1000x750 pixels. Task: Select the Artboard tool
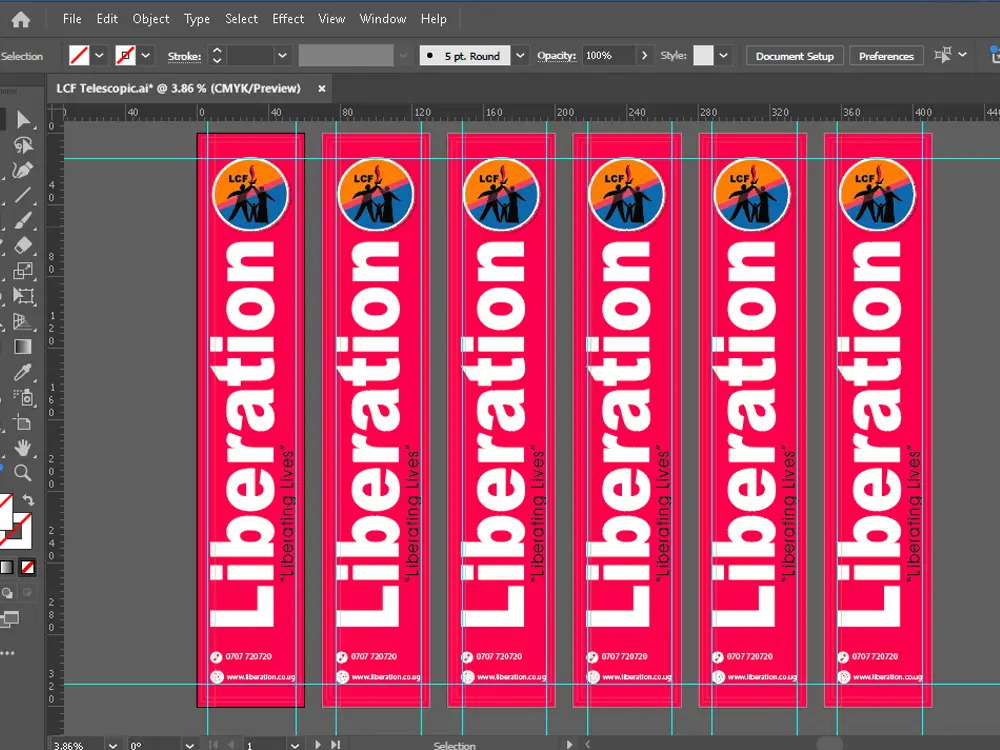coord(23,422)
